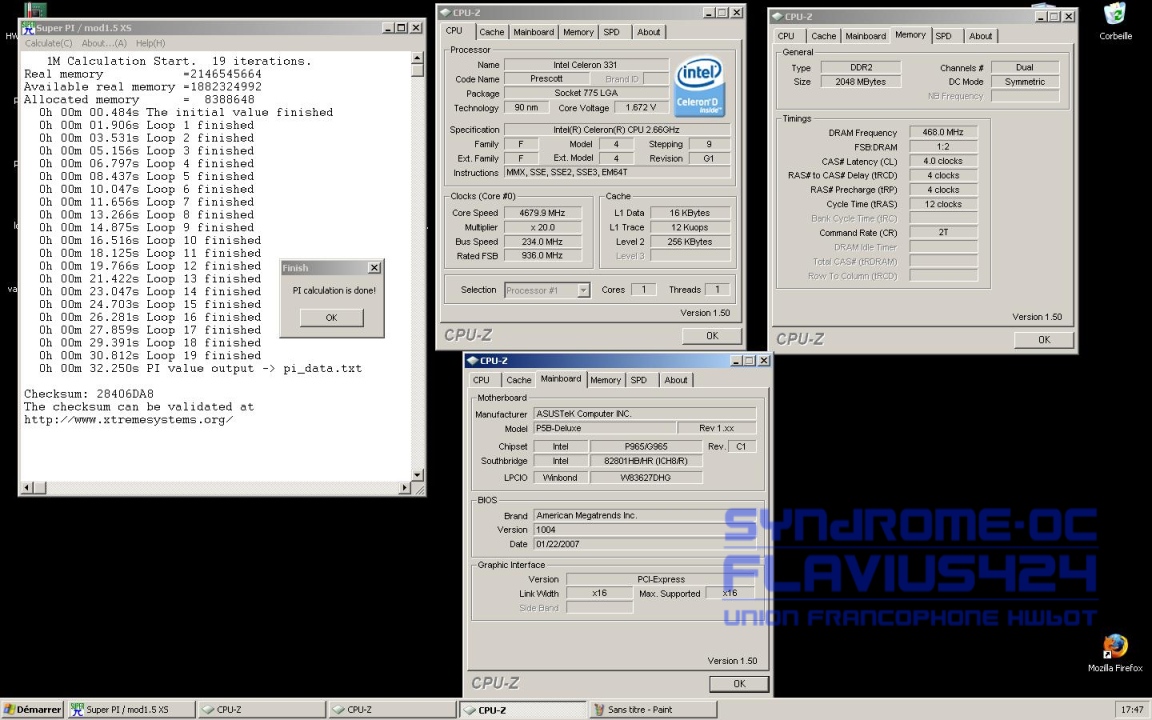Screen dimensions: 1152x720
Task: Click Super PI title bar icon
Action: pyautogui.click(x=28, y=28)
